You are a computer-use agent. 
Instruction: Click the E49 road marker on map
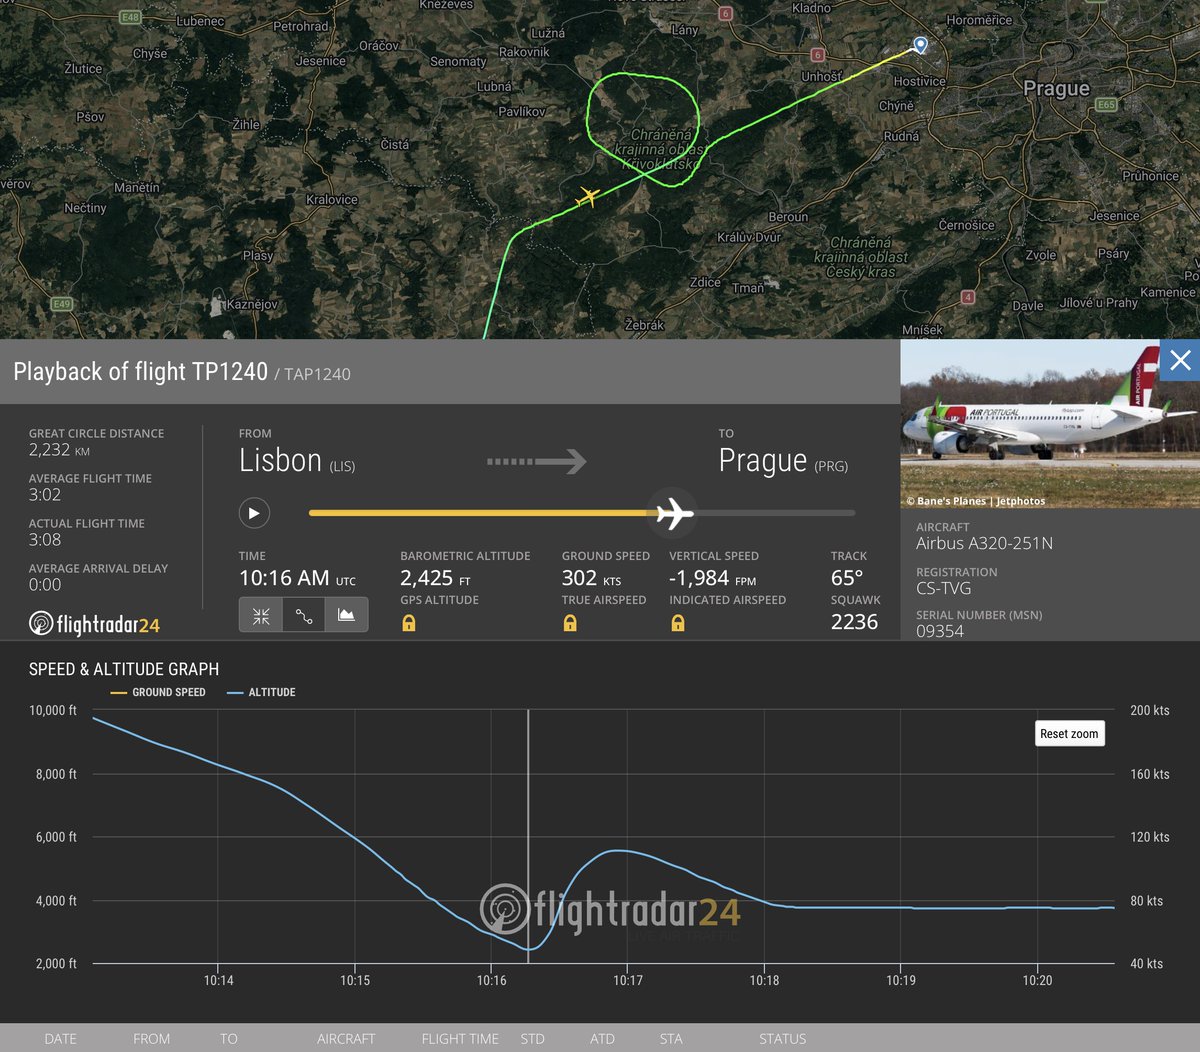[62, 304]
